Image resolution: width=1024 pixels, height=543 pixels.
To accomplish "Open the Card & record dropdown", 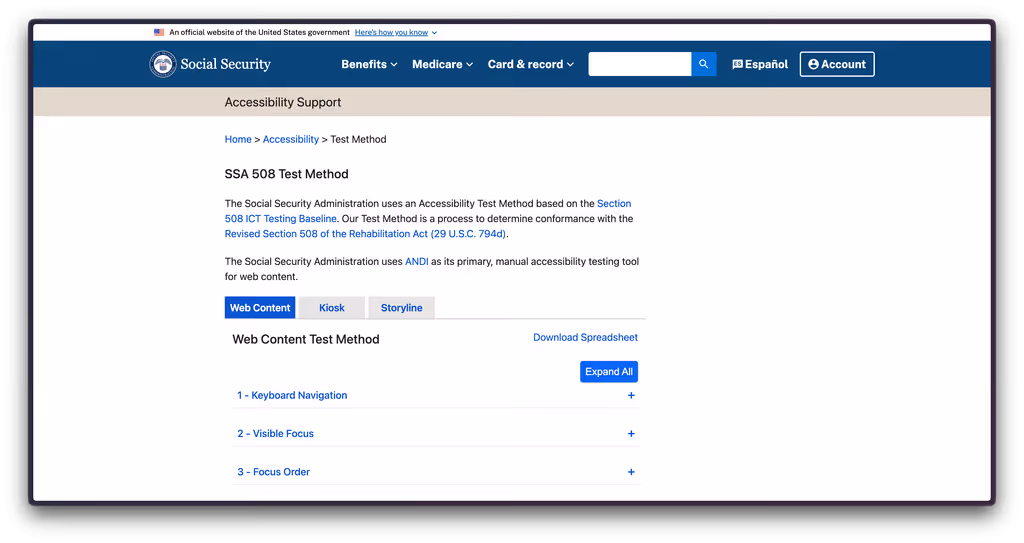I will [x=530, y=64].
